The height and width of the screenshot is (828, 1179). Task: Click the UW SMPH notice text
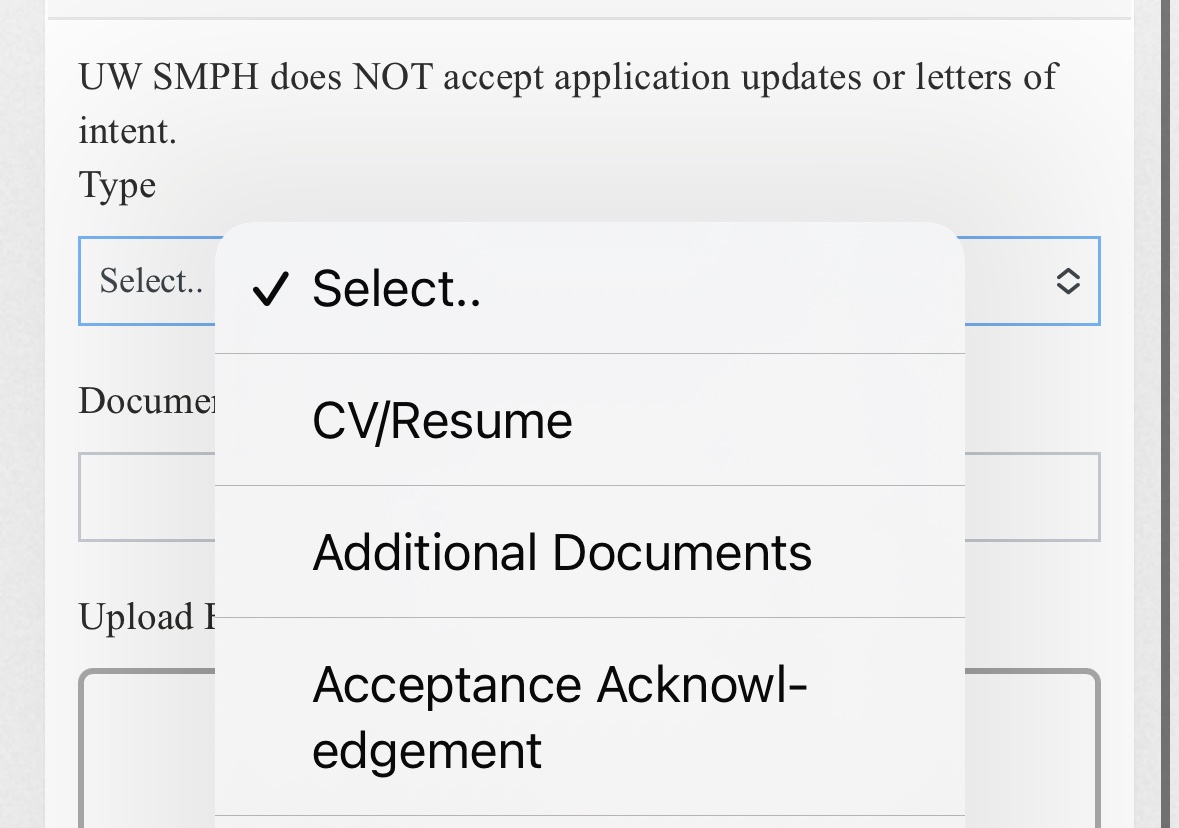[567, 77]
